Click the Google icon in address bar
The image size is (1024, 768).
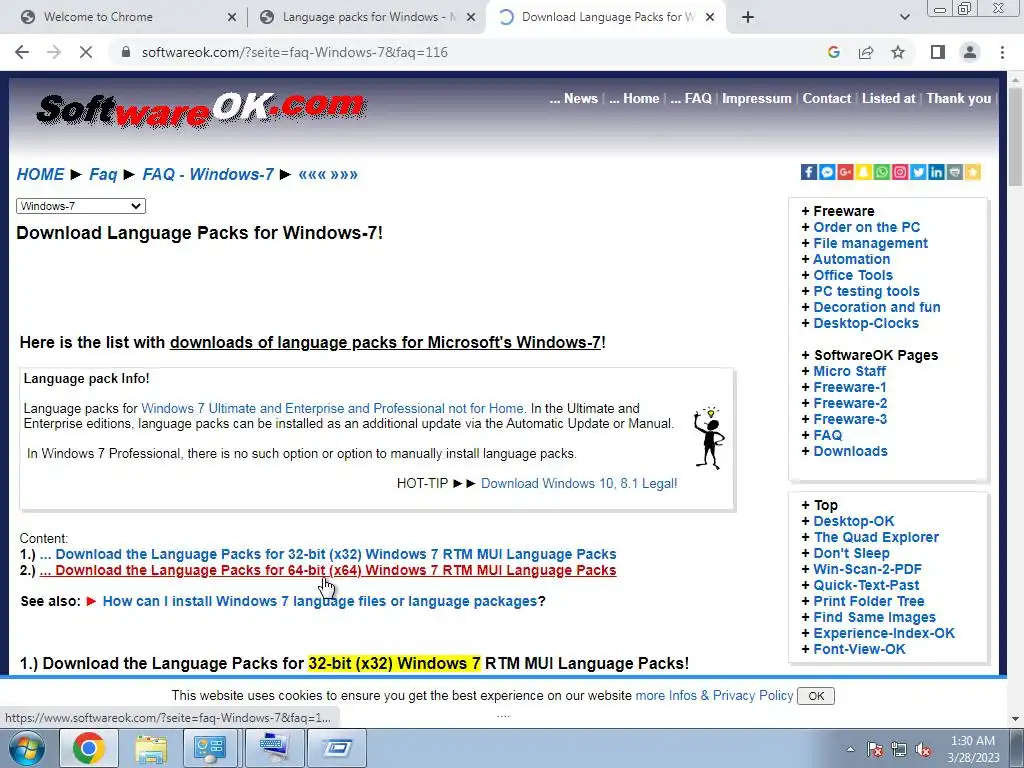tap(833, 52)
